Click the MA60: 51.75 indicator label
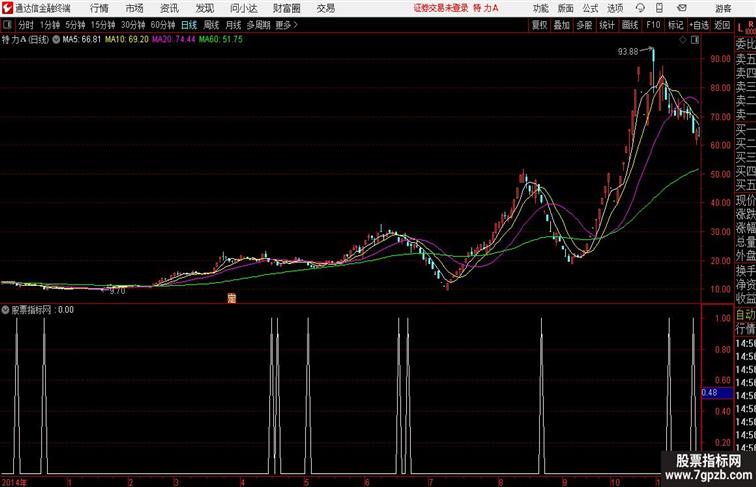The width and height of the screenshot is (756, 487). tap(221, 40)
